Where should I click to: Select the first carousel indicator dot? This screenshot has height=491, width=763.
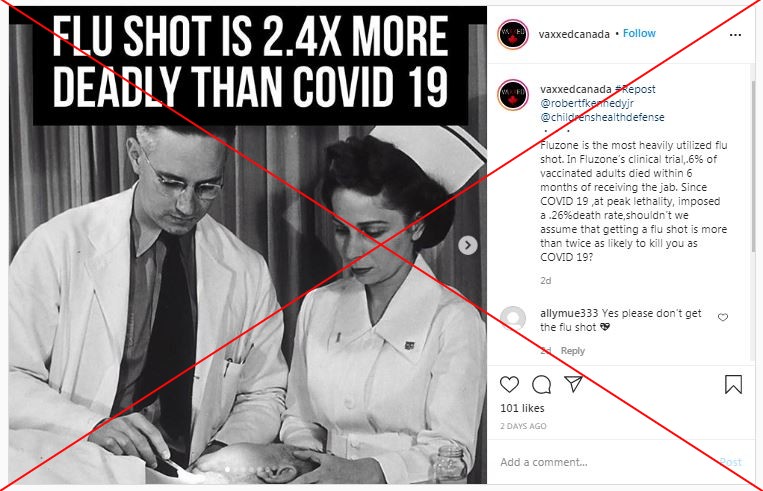[227, 470]
